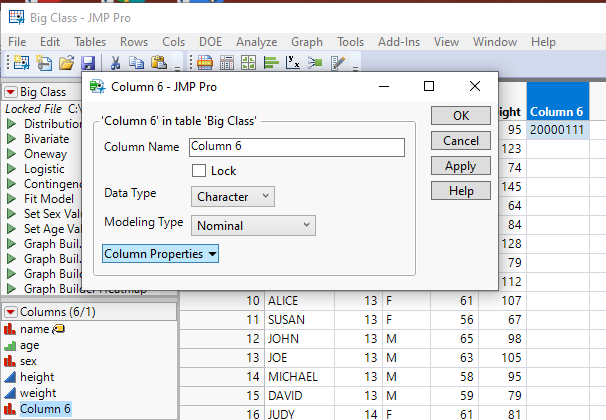The height and width of the screenshot is (420, 606).
Task: Click the Set Age Val script name
Action: (x=52, y=229)
